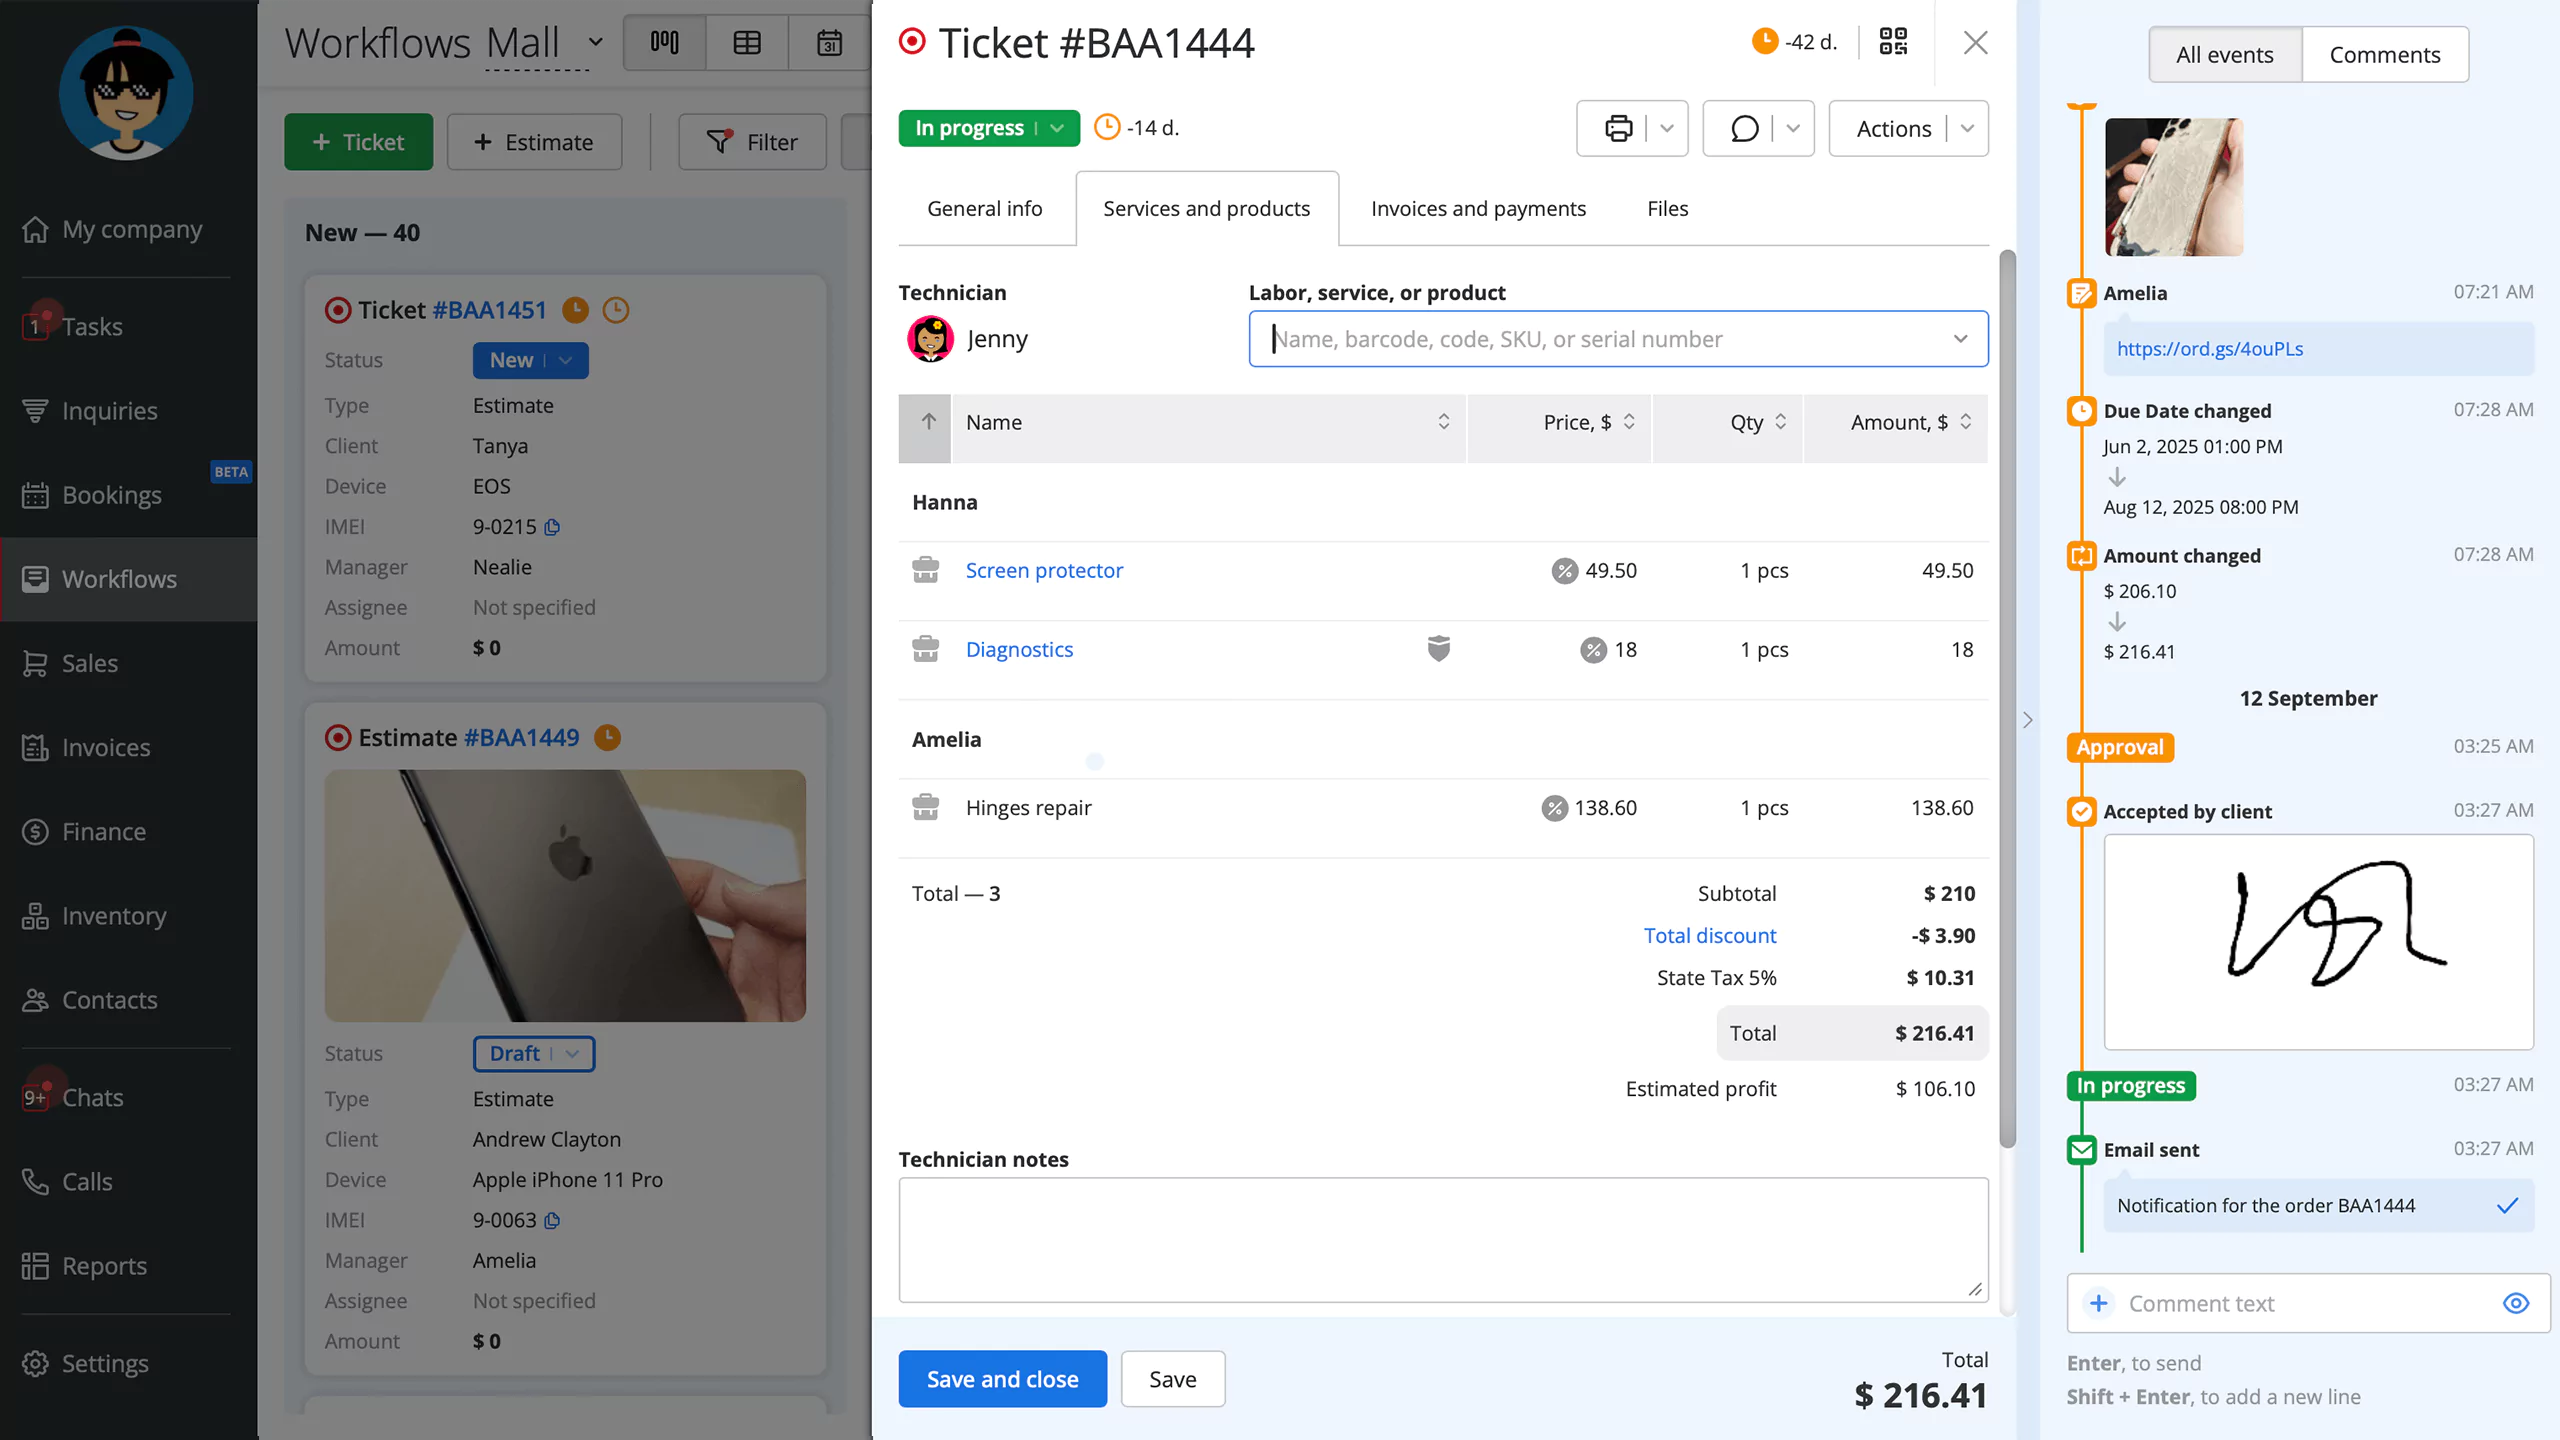Open the In progress status dropdown
This screenshot has height=1440, width=2560.
[988, 128]
